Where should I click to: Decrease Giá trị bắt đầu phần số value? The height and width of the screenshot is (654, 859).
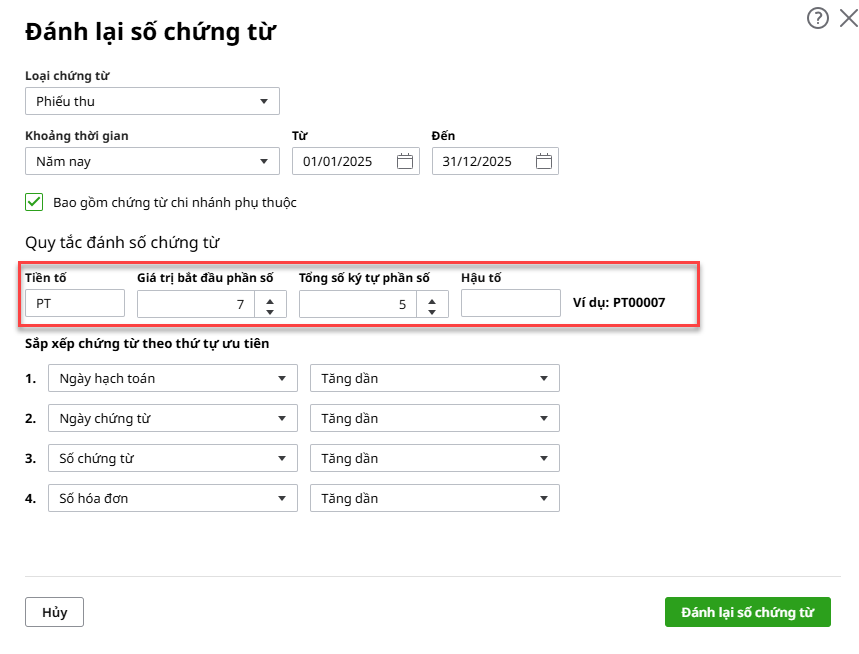click(x=270, y=310)
